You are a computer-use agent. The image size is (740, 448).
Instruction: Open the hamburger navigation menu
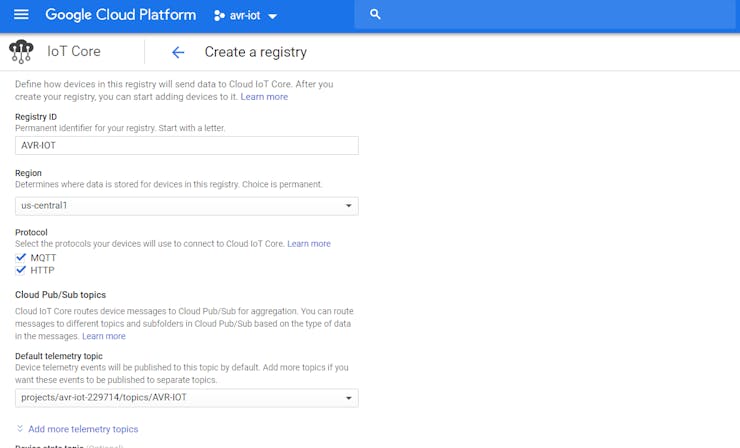pyautogui.click(x=21, y=15)
